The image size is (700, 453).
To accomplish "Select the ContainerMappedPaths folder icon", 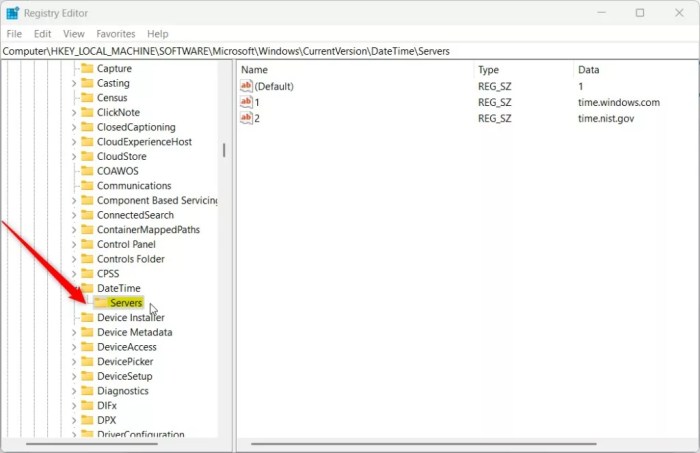I will tap(87, 230).
